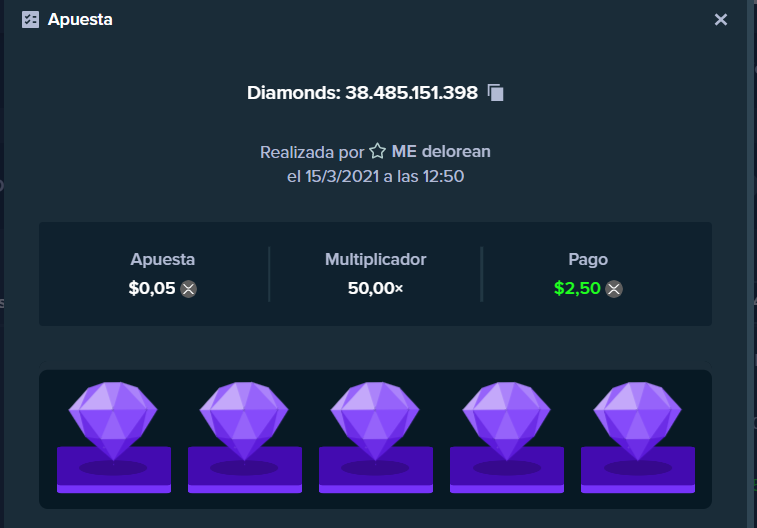Select the middle purple diamond

tap(375, 420)
